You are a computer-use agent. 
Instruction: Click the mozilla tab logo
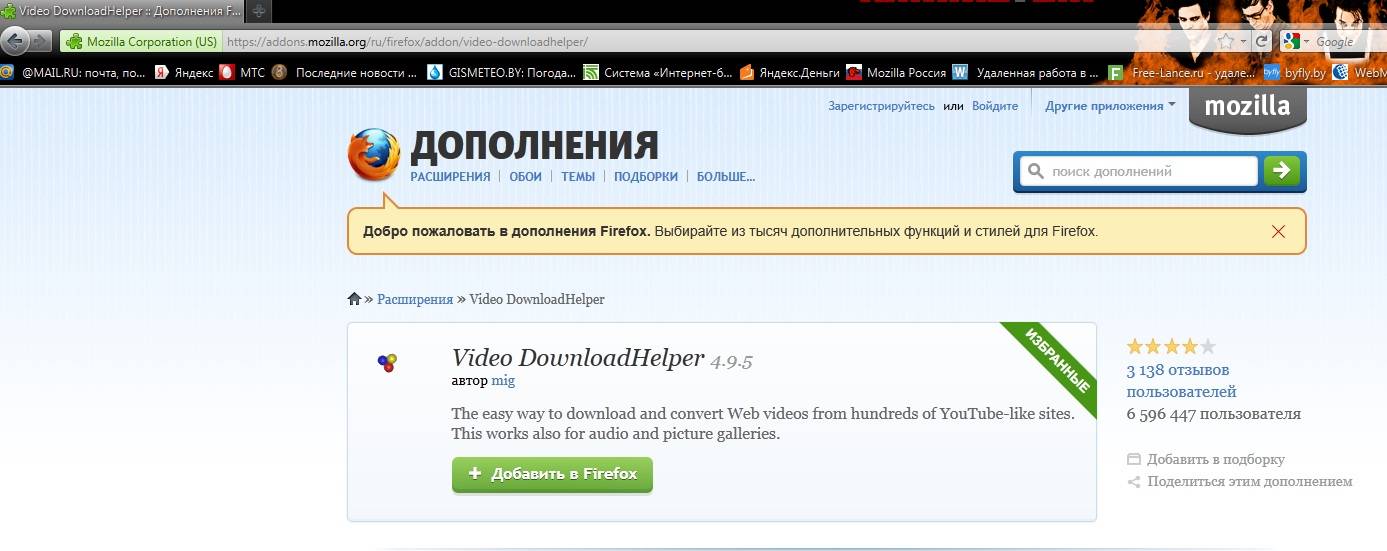pyautogui.click(x=1247, y=108)
